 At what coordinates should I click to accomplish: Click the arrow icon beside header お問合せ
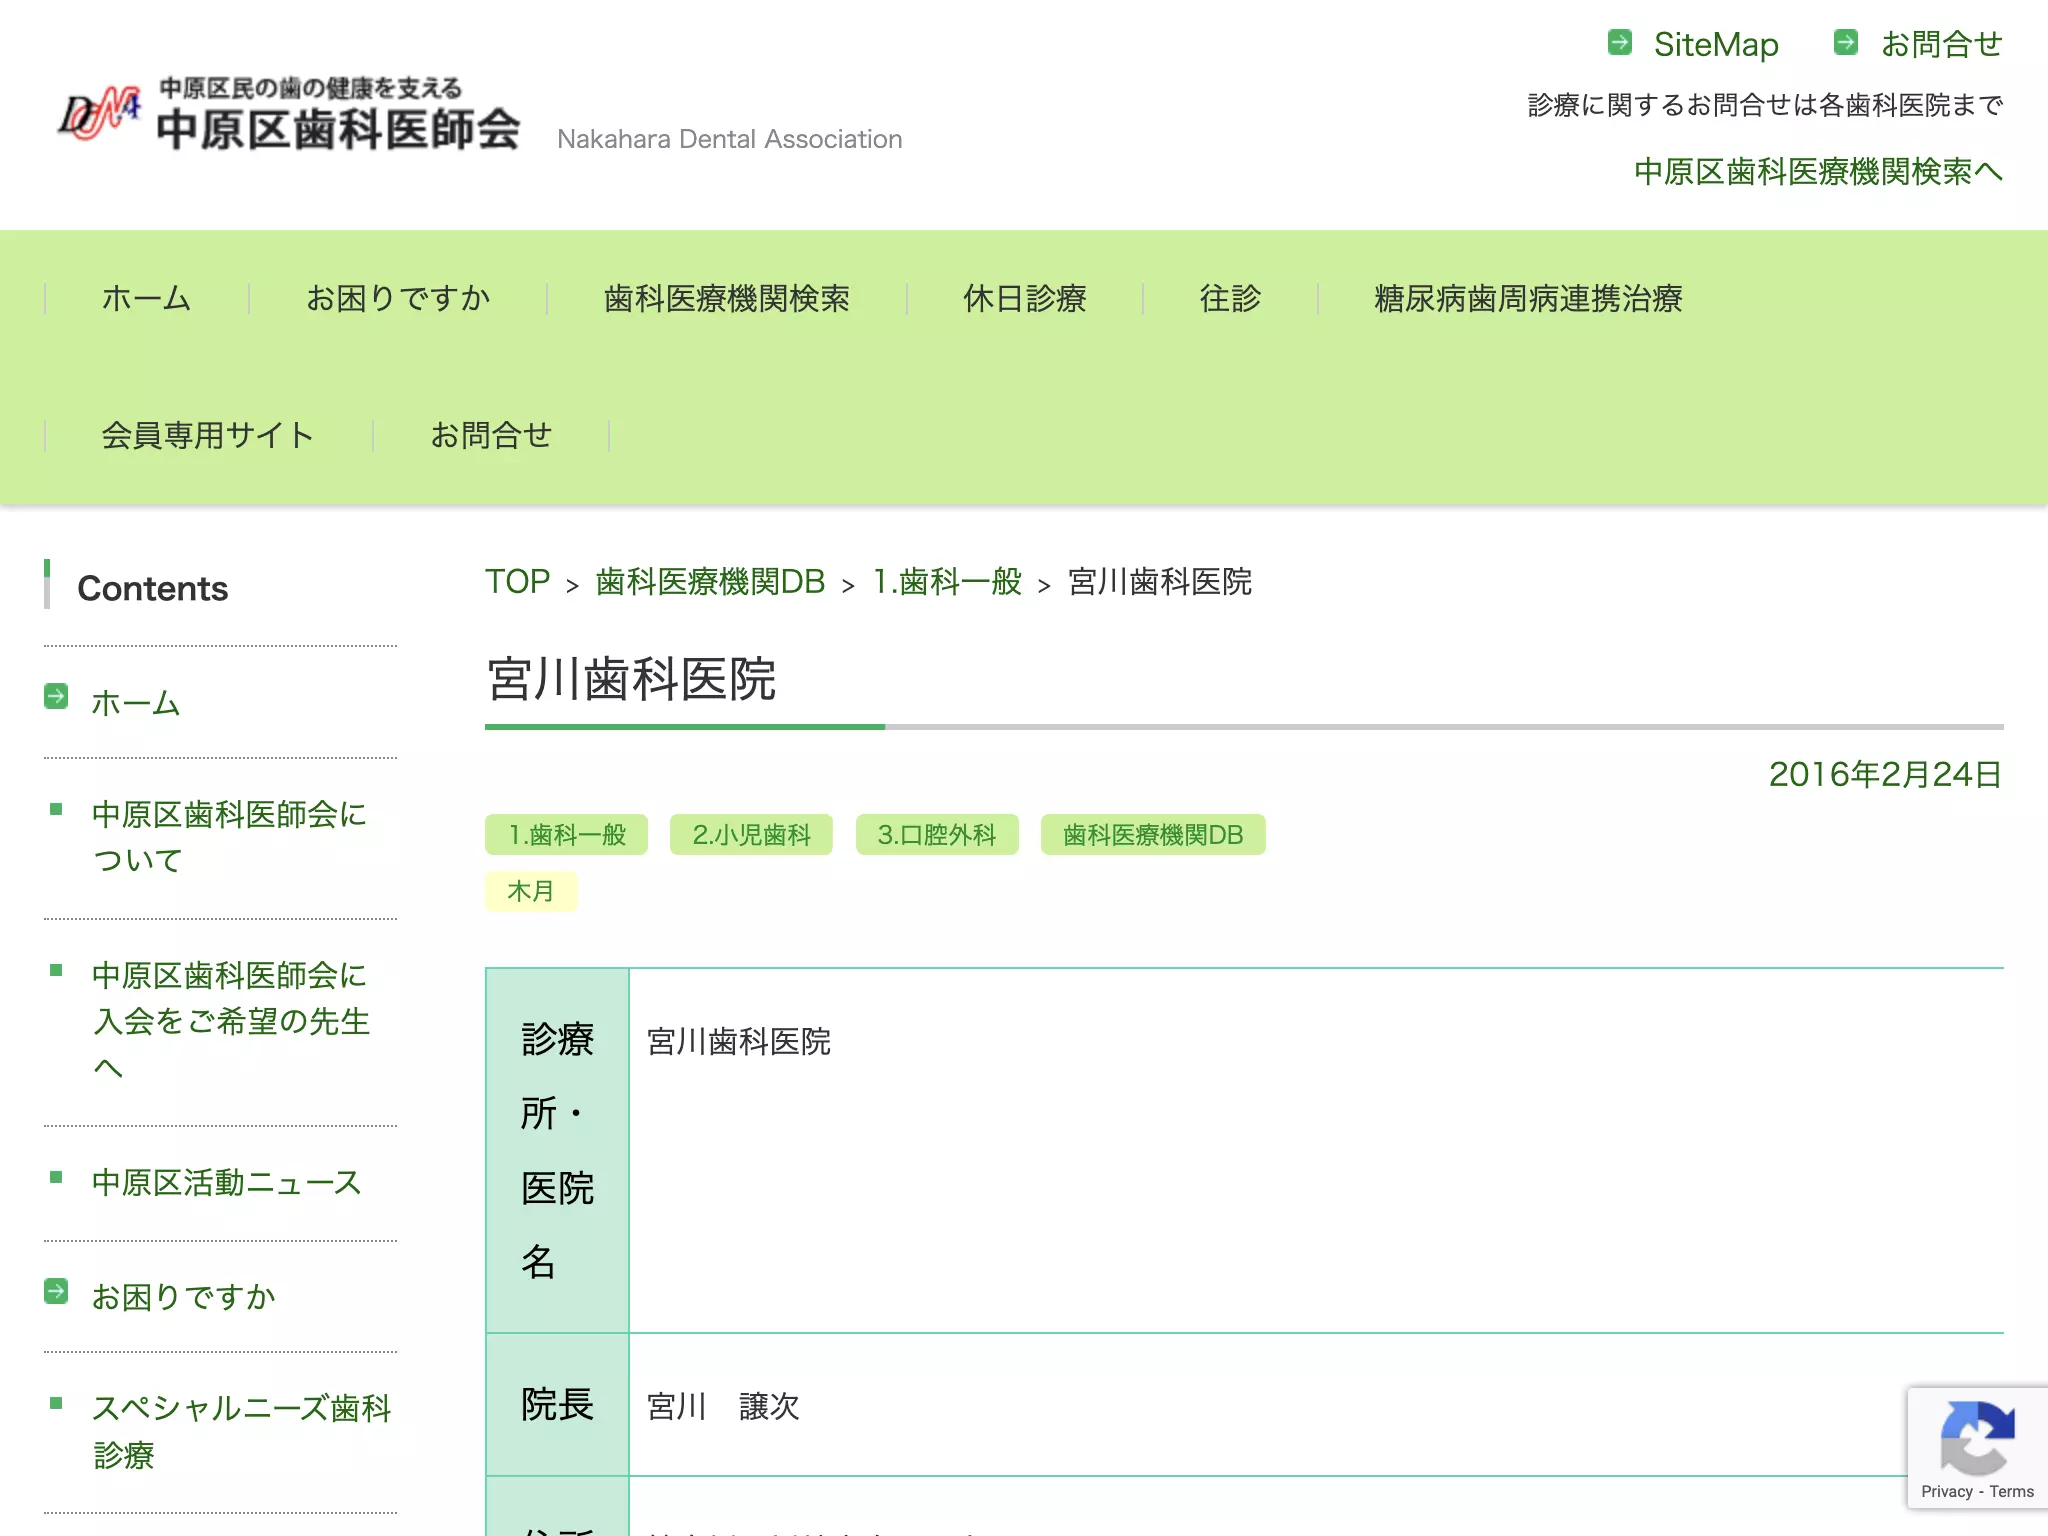(x=1845, y=42)
